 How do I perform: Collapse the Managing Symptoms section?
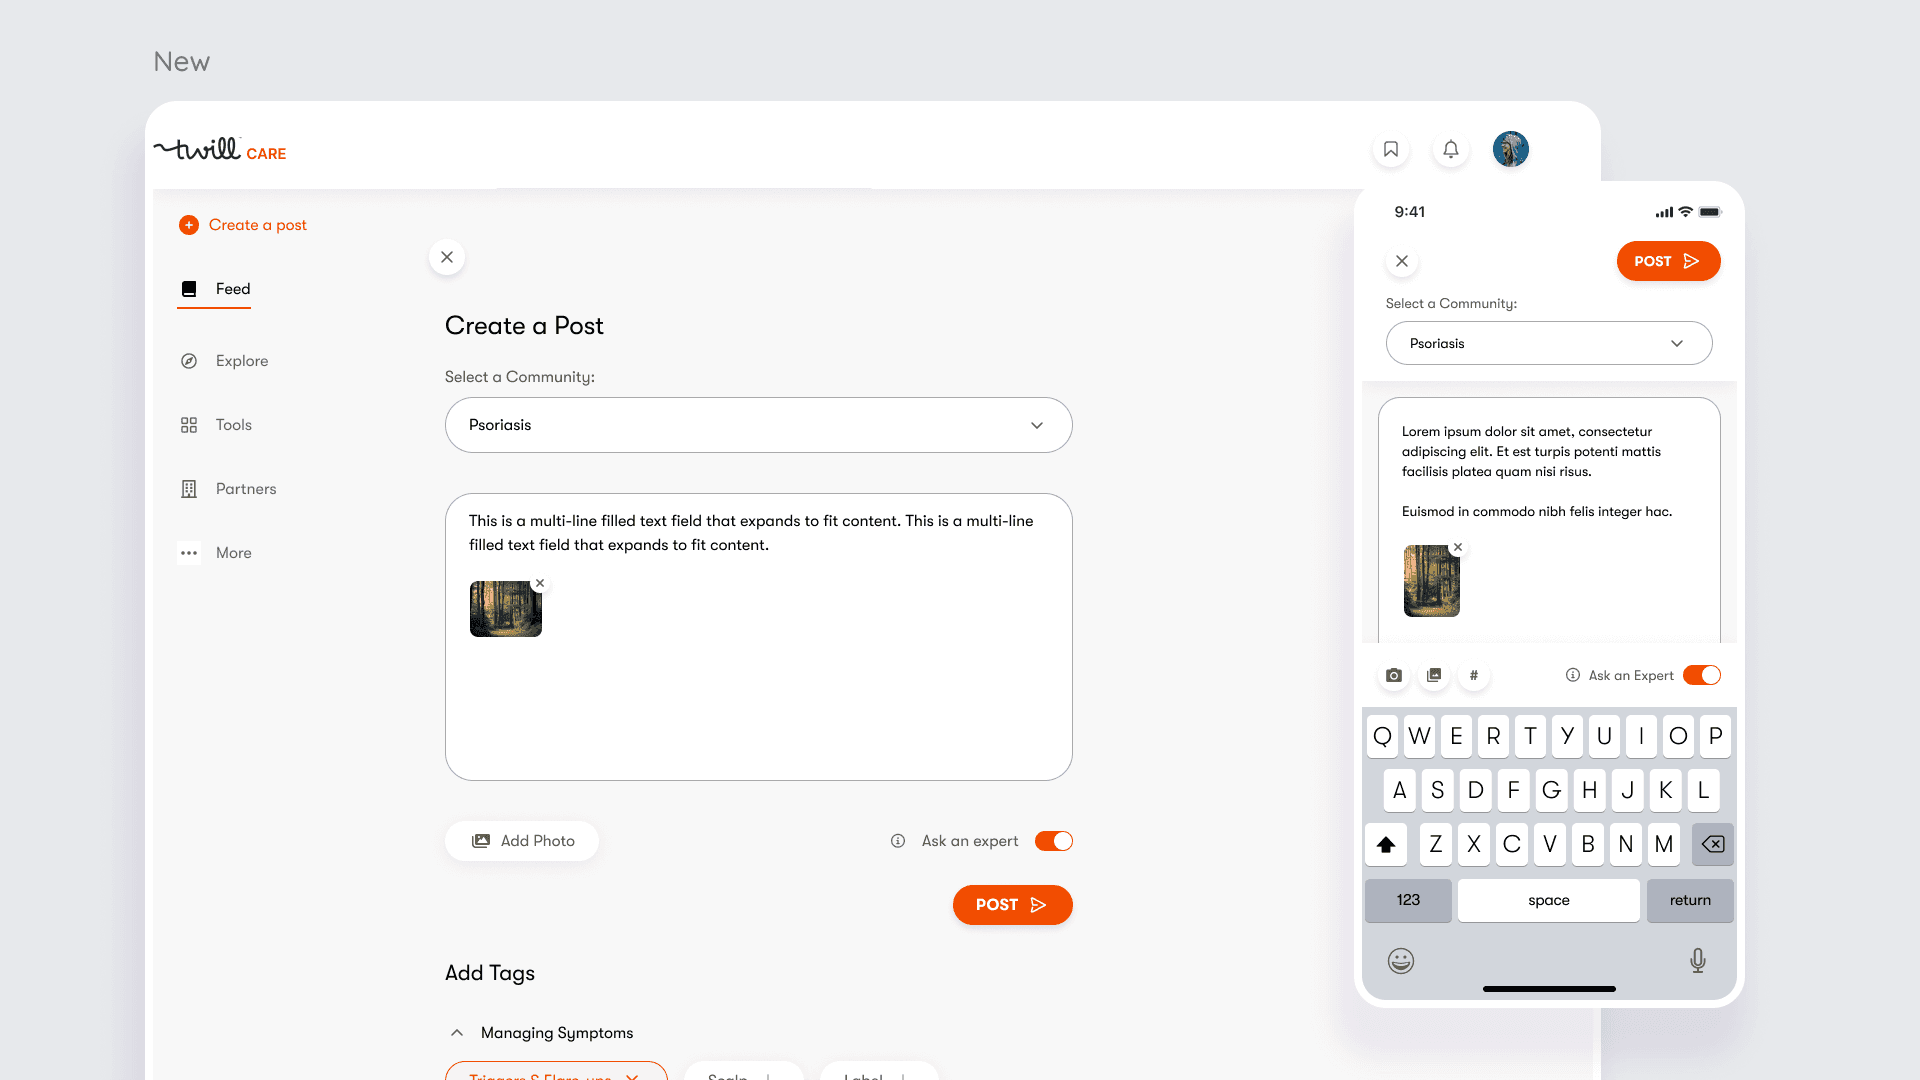pos(457,1033)
